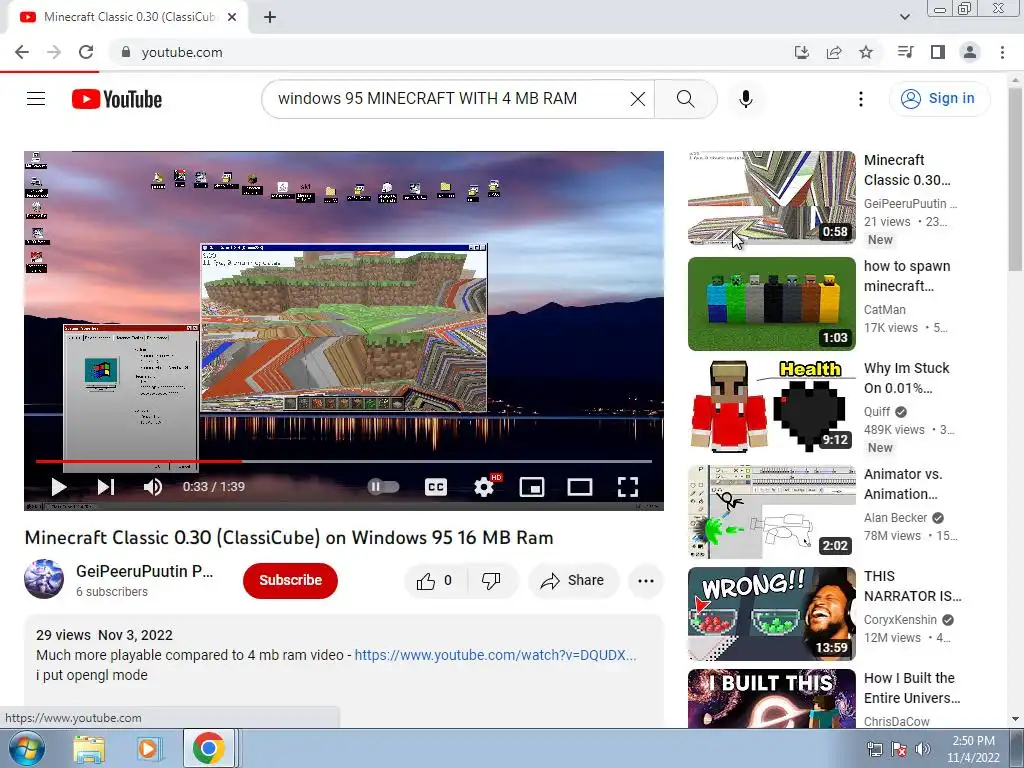Toggle the autoplay switch
The height and width of the screenshot is (768, 1024).
383,487
